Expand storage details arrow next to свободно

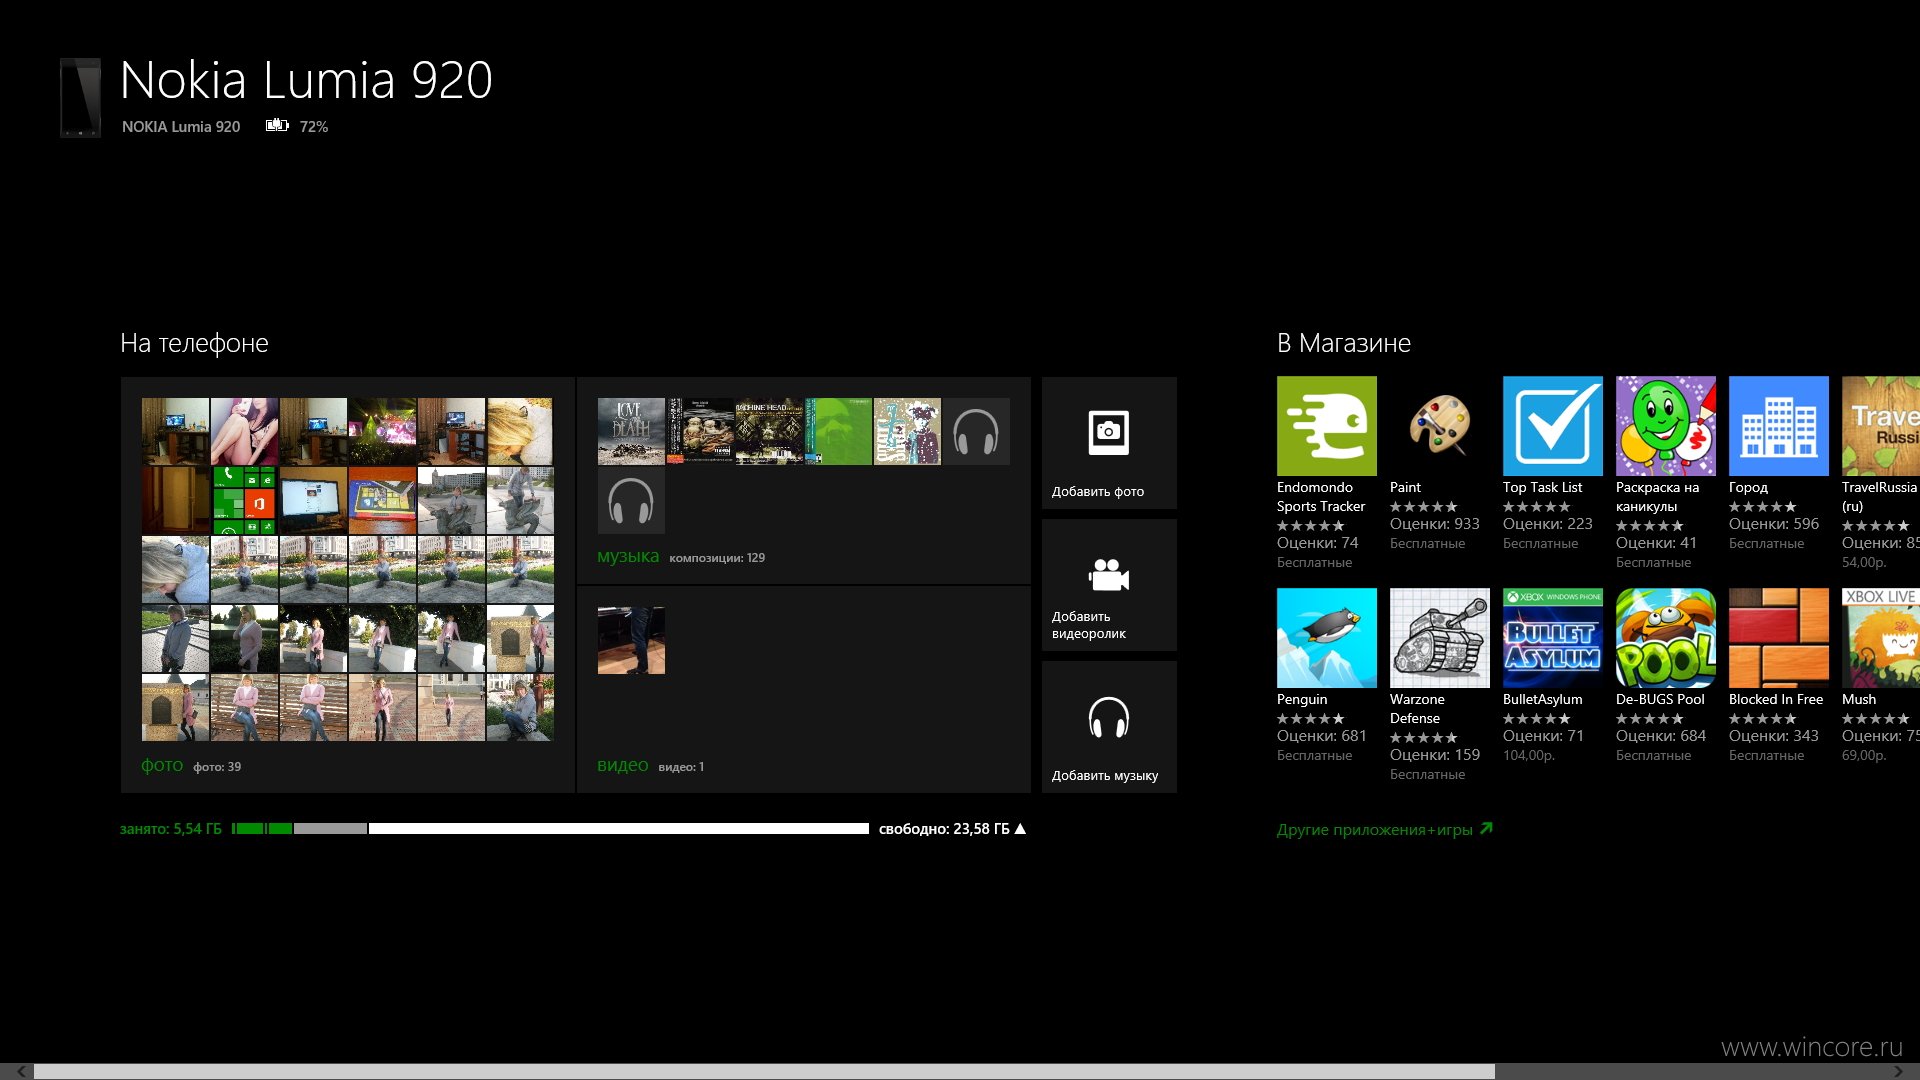[x=1020, y=829]
